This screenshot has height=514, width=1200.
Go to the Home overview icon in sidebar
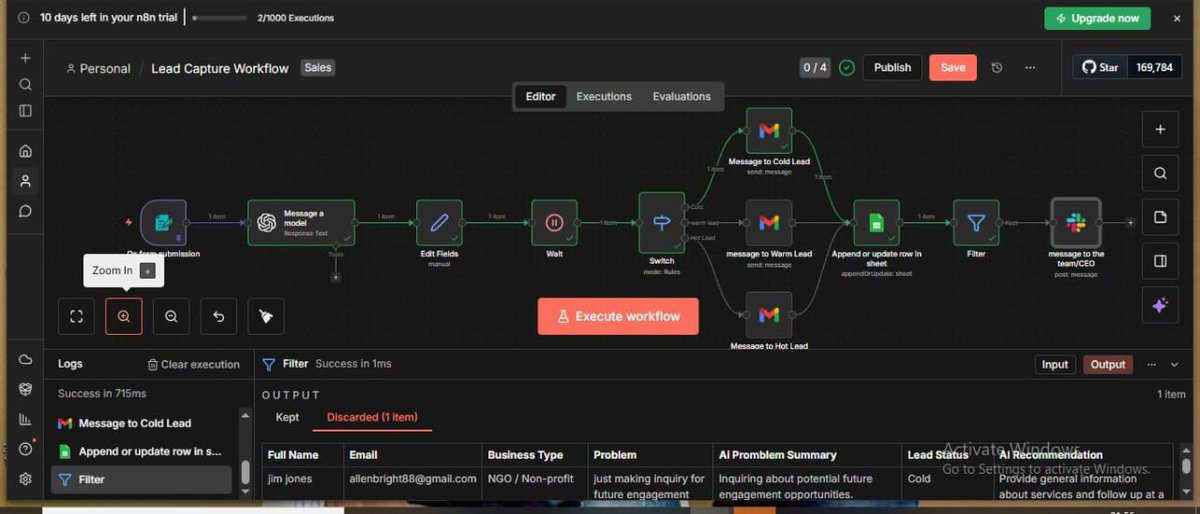click(x=26, y=151)
